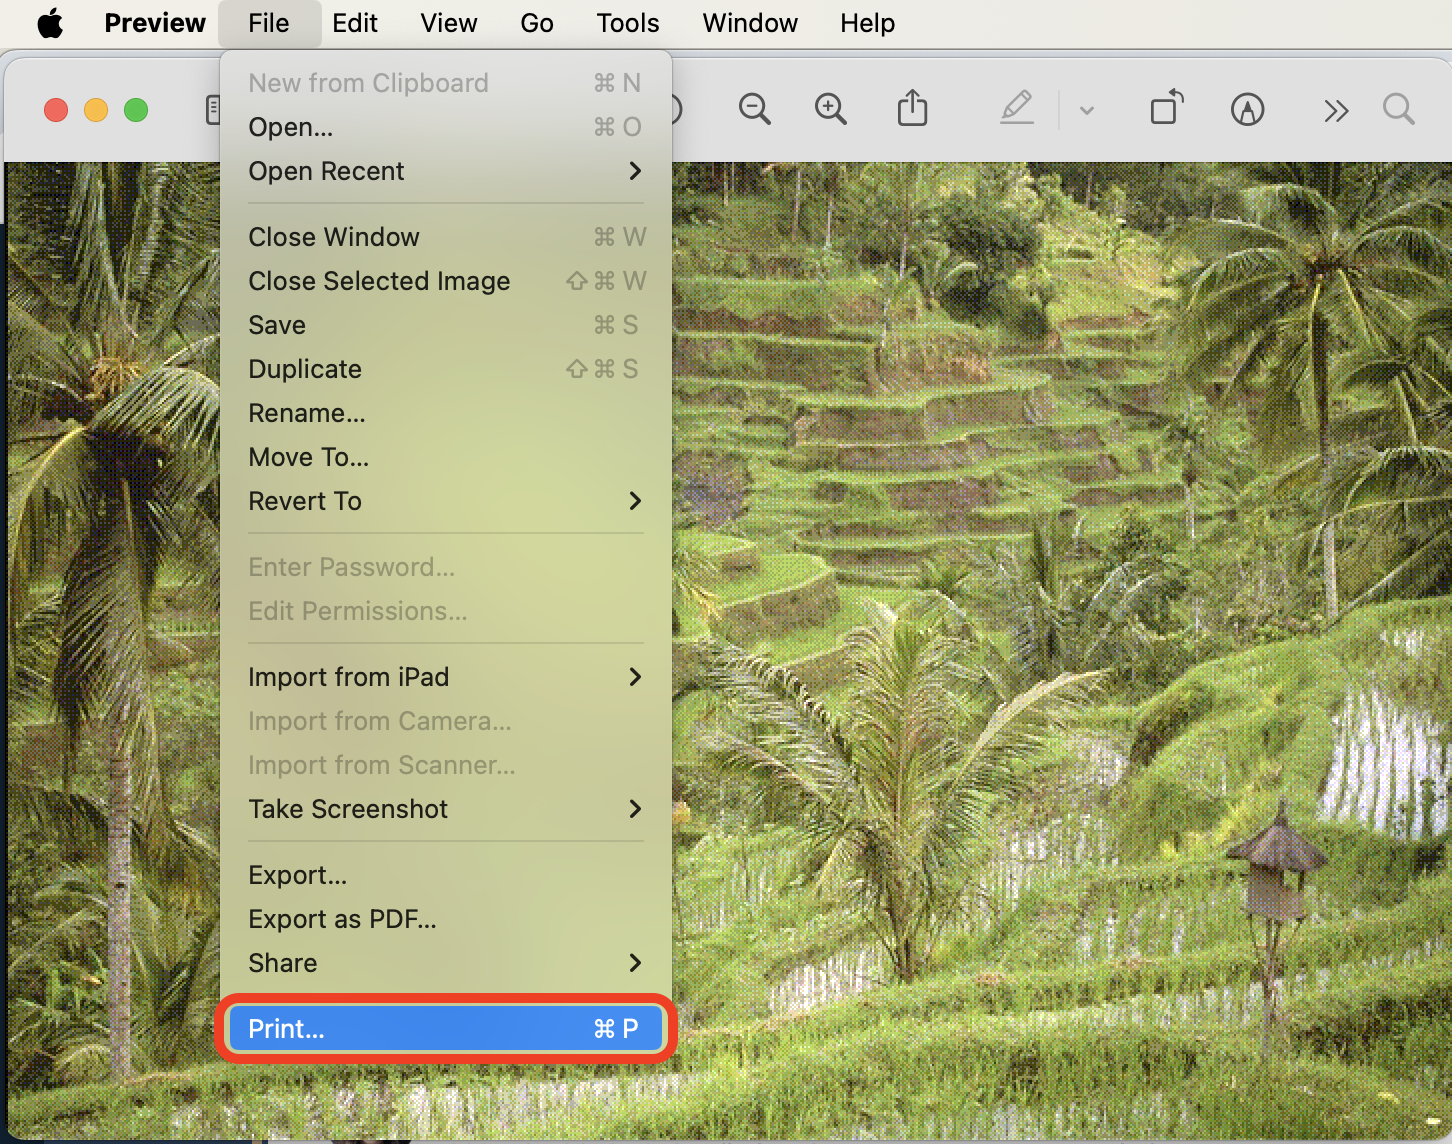Viewport: 1452px width, 1144px height.
Task: Reveal hidden toolbar items with the chevron icon
Action: pyautogui.click(x=1335, y=109)
